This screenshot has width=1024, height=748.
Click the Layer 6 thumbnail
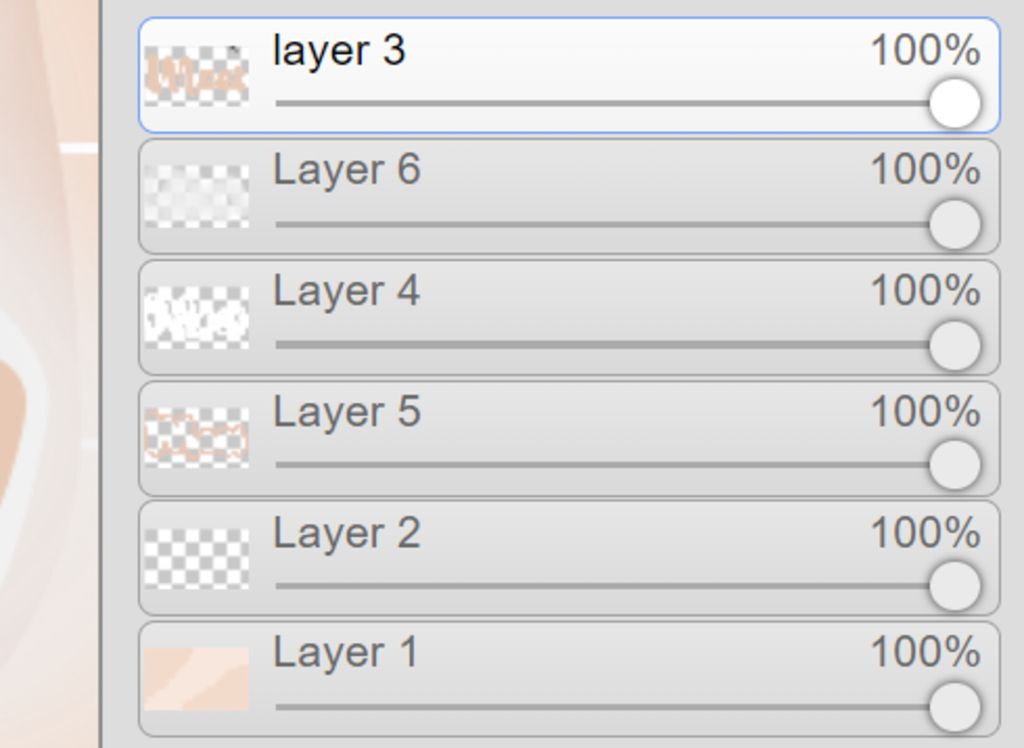click(196, 196)
